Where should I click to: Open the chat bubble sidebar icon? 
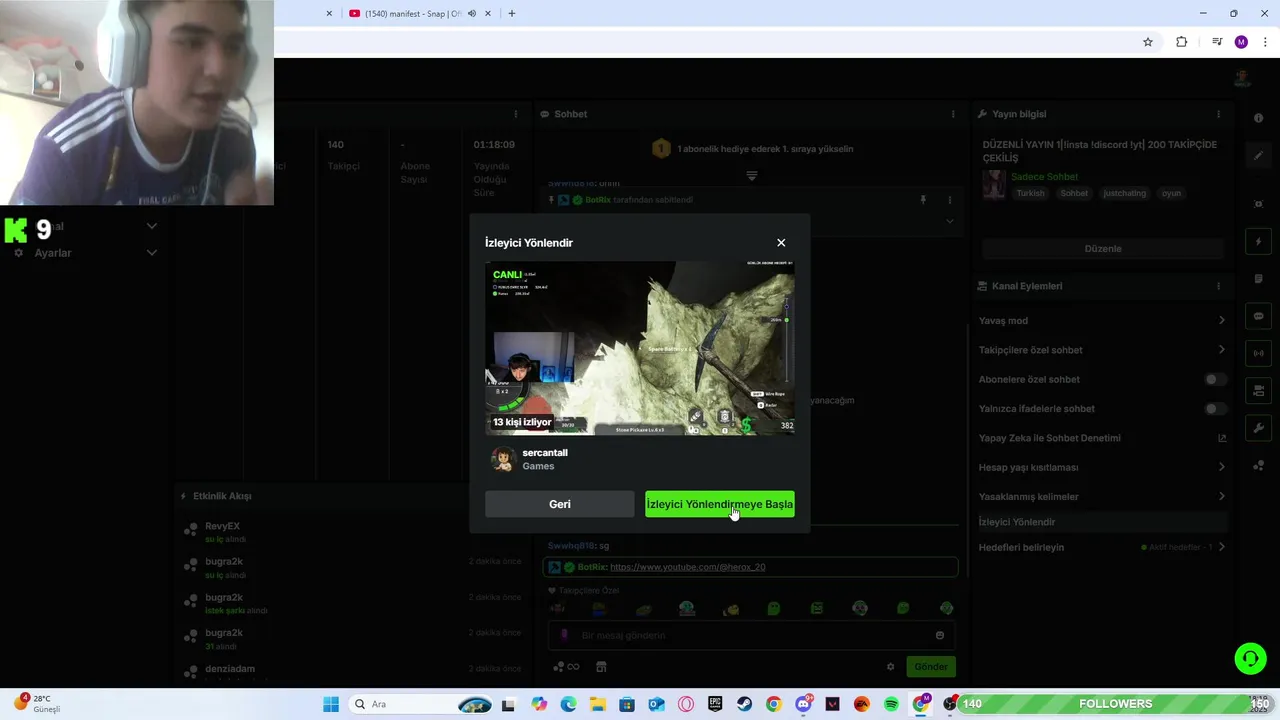click(1258, 316)
